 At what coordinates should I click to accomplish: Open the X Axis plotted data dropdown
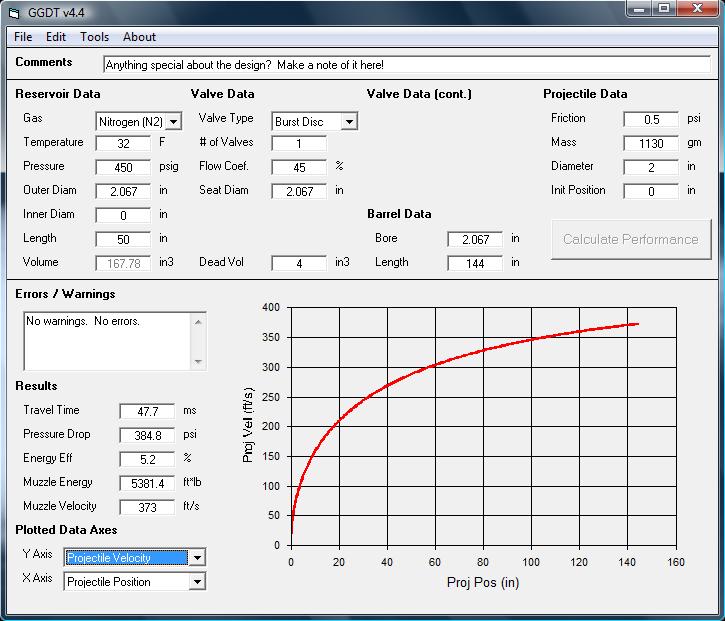point(197,582)
